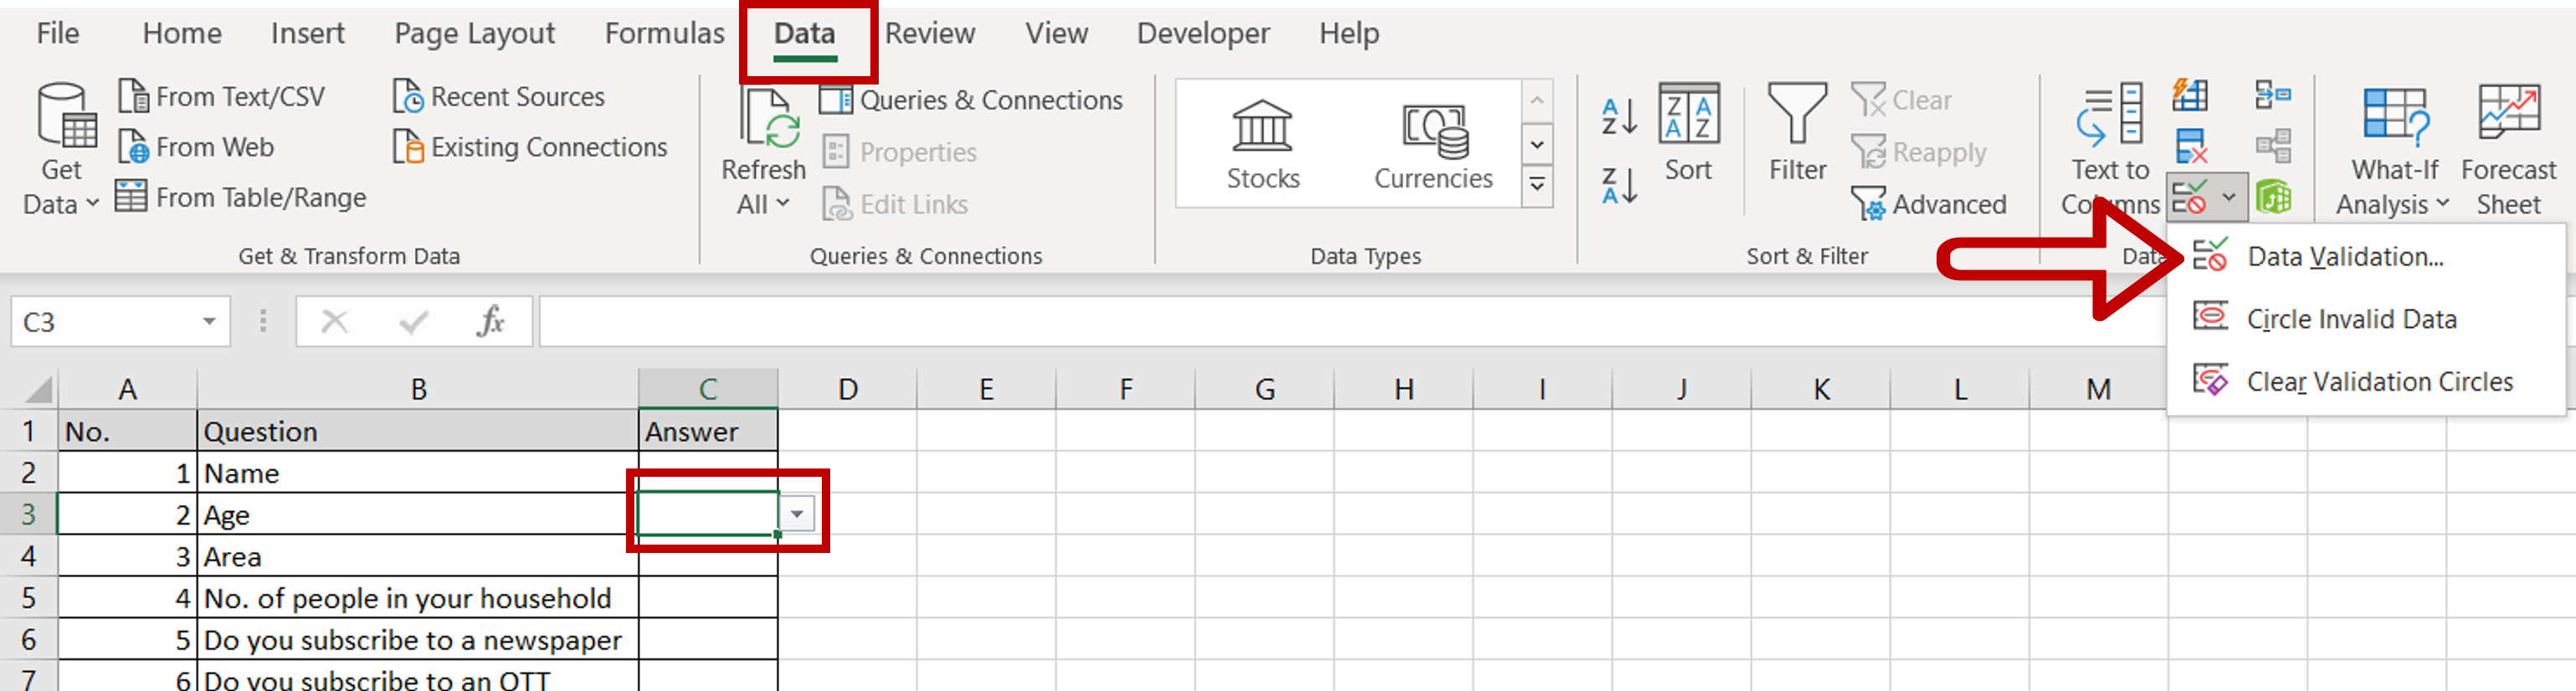Screen dimensions: 2576x691
Task: Open Existing Connections
Action: [x=529, y=147]
